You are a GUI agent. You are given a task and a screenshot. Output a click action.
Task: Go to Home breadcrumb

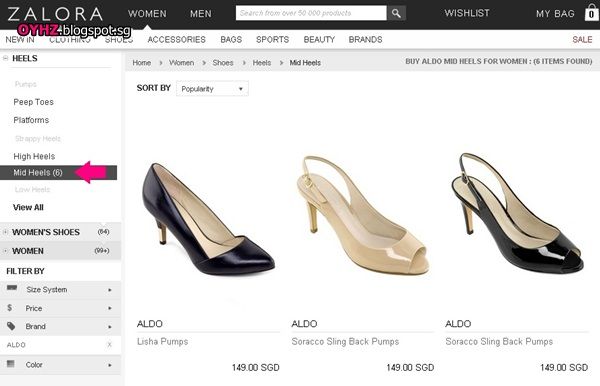tap(142, 63)
